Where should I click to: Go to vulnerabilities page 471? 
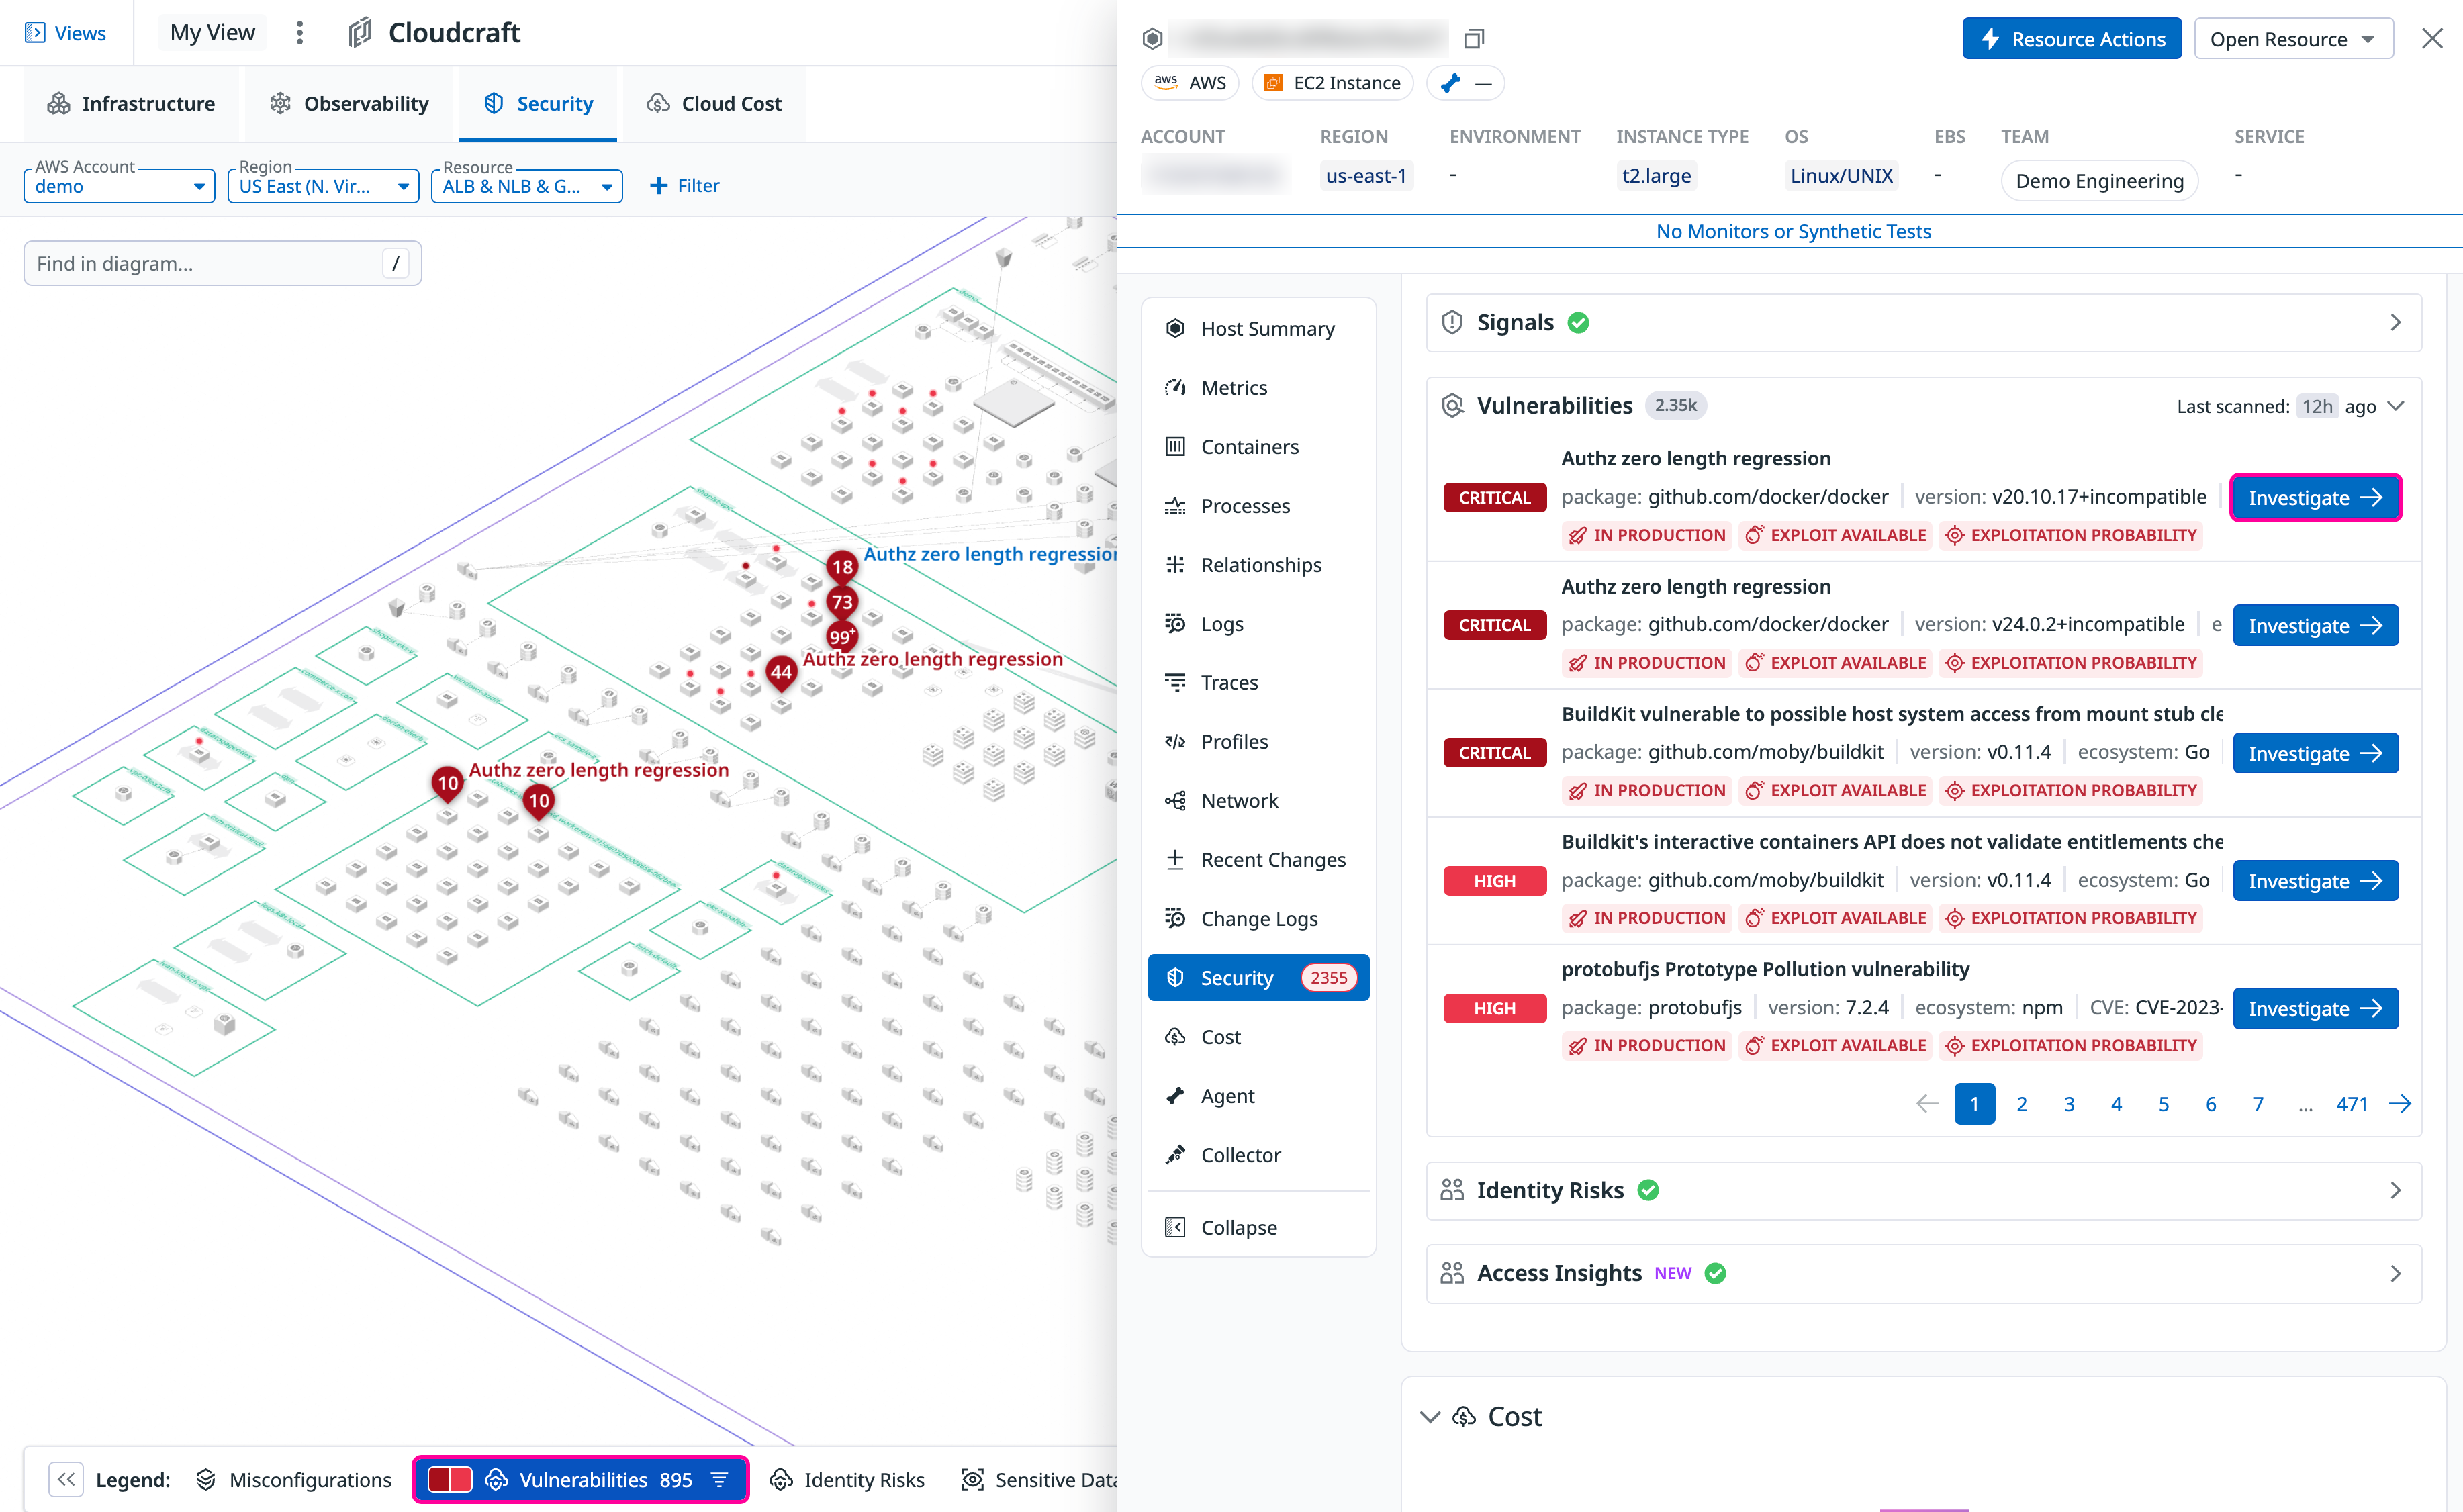[2351, 1104]
